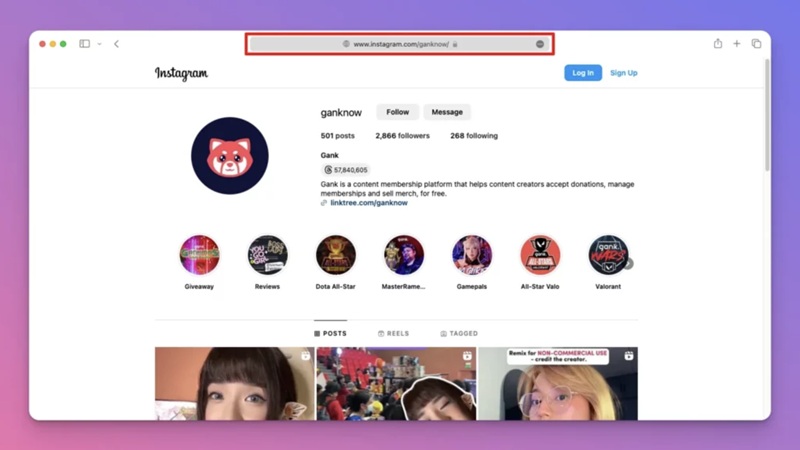Open the Share icon in Safari toolbar

(x=718, y=43)
